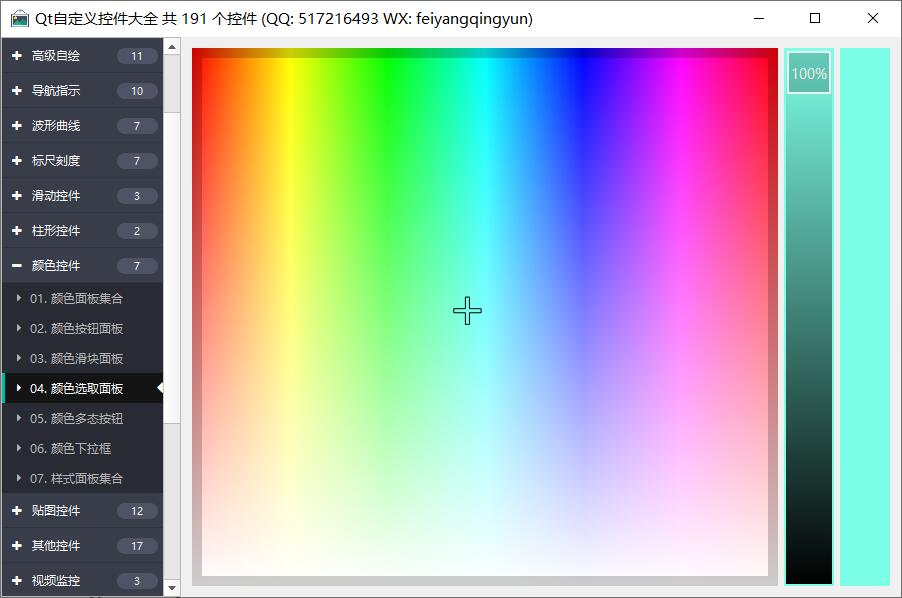Expand the 高级自绘 category plus icon
Screen dimensions: 902x598
(x=17, y=56)
